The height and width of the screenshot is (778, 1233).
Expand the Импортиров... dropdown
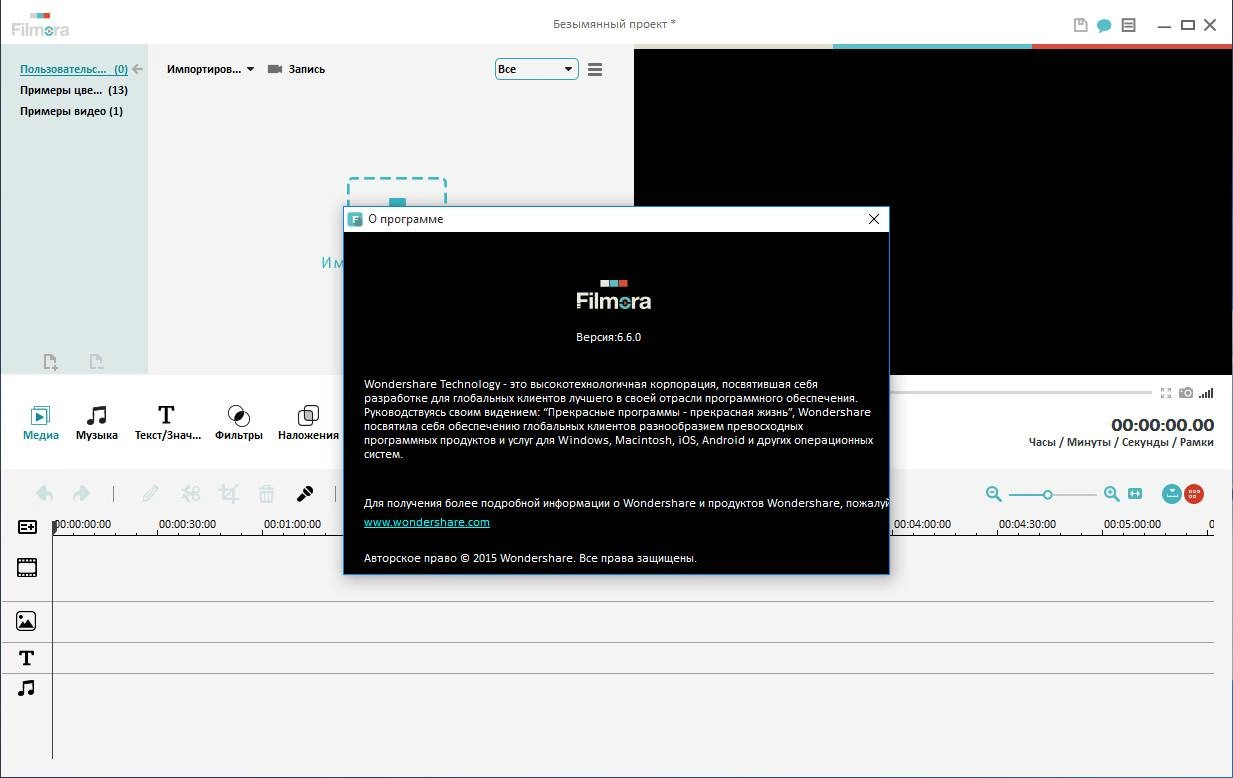point(211,69)
